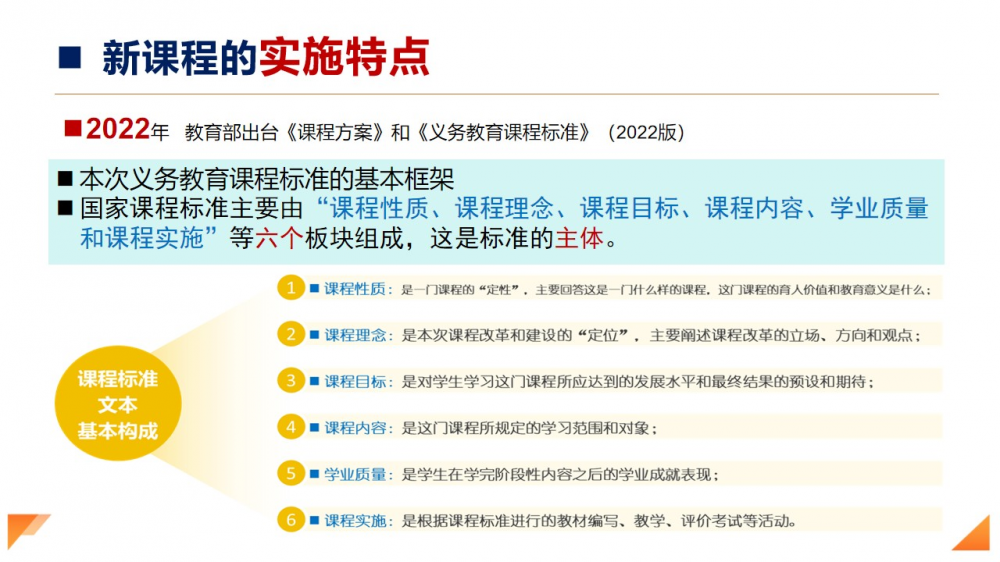Click the 课程理念 item label

pyautogui.click(x=355, y=335)
